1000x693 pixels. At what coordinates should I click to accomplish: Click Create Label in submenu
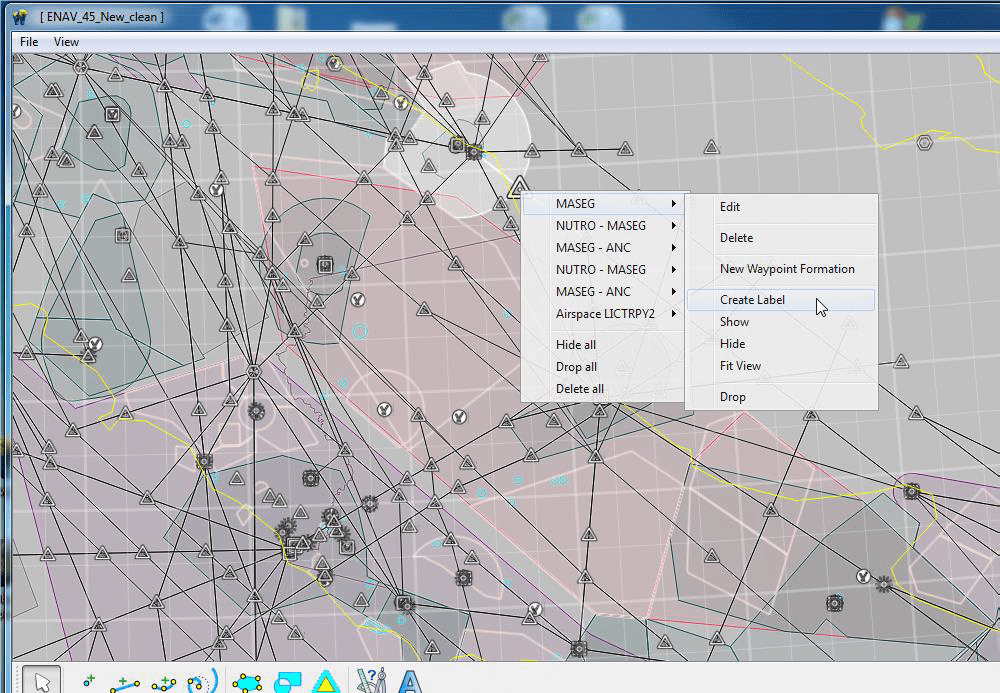click(x=752, y=300)
